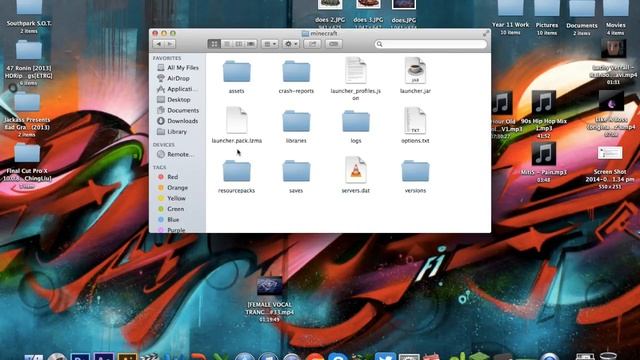Screen dimensions: 640x360
Task: Open the gear Action menu dropdown
Action: [291, 44]
